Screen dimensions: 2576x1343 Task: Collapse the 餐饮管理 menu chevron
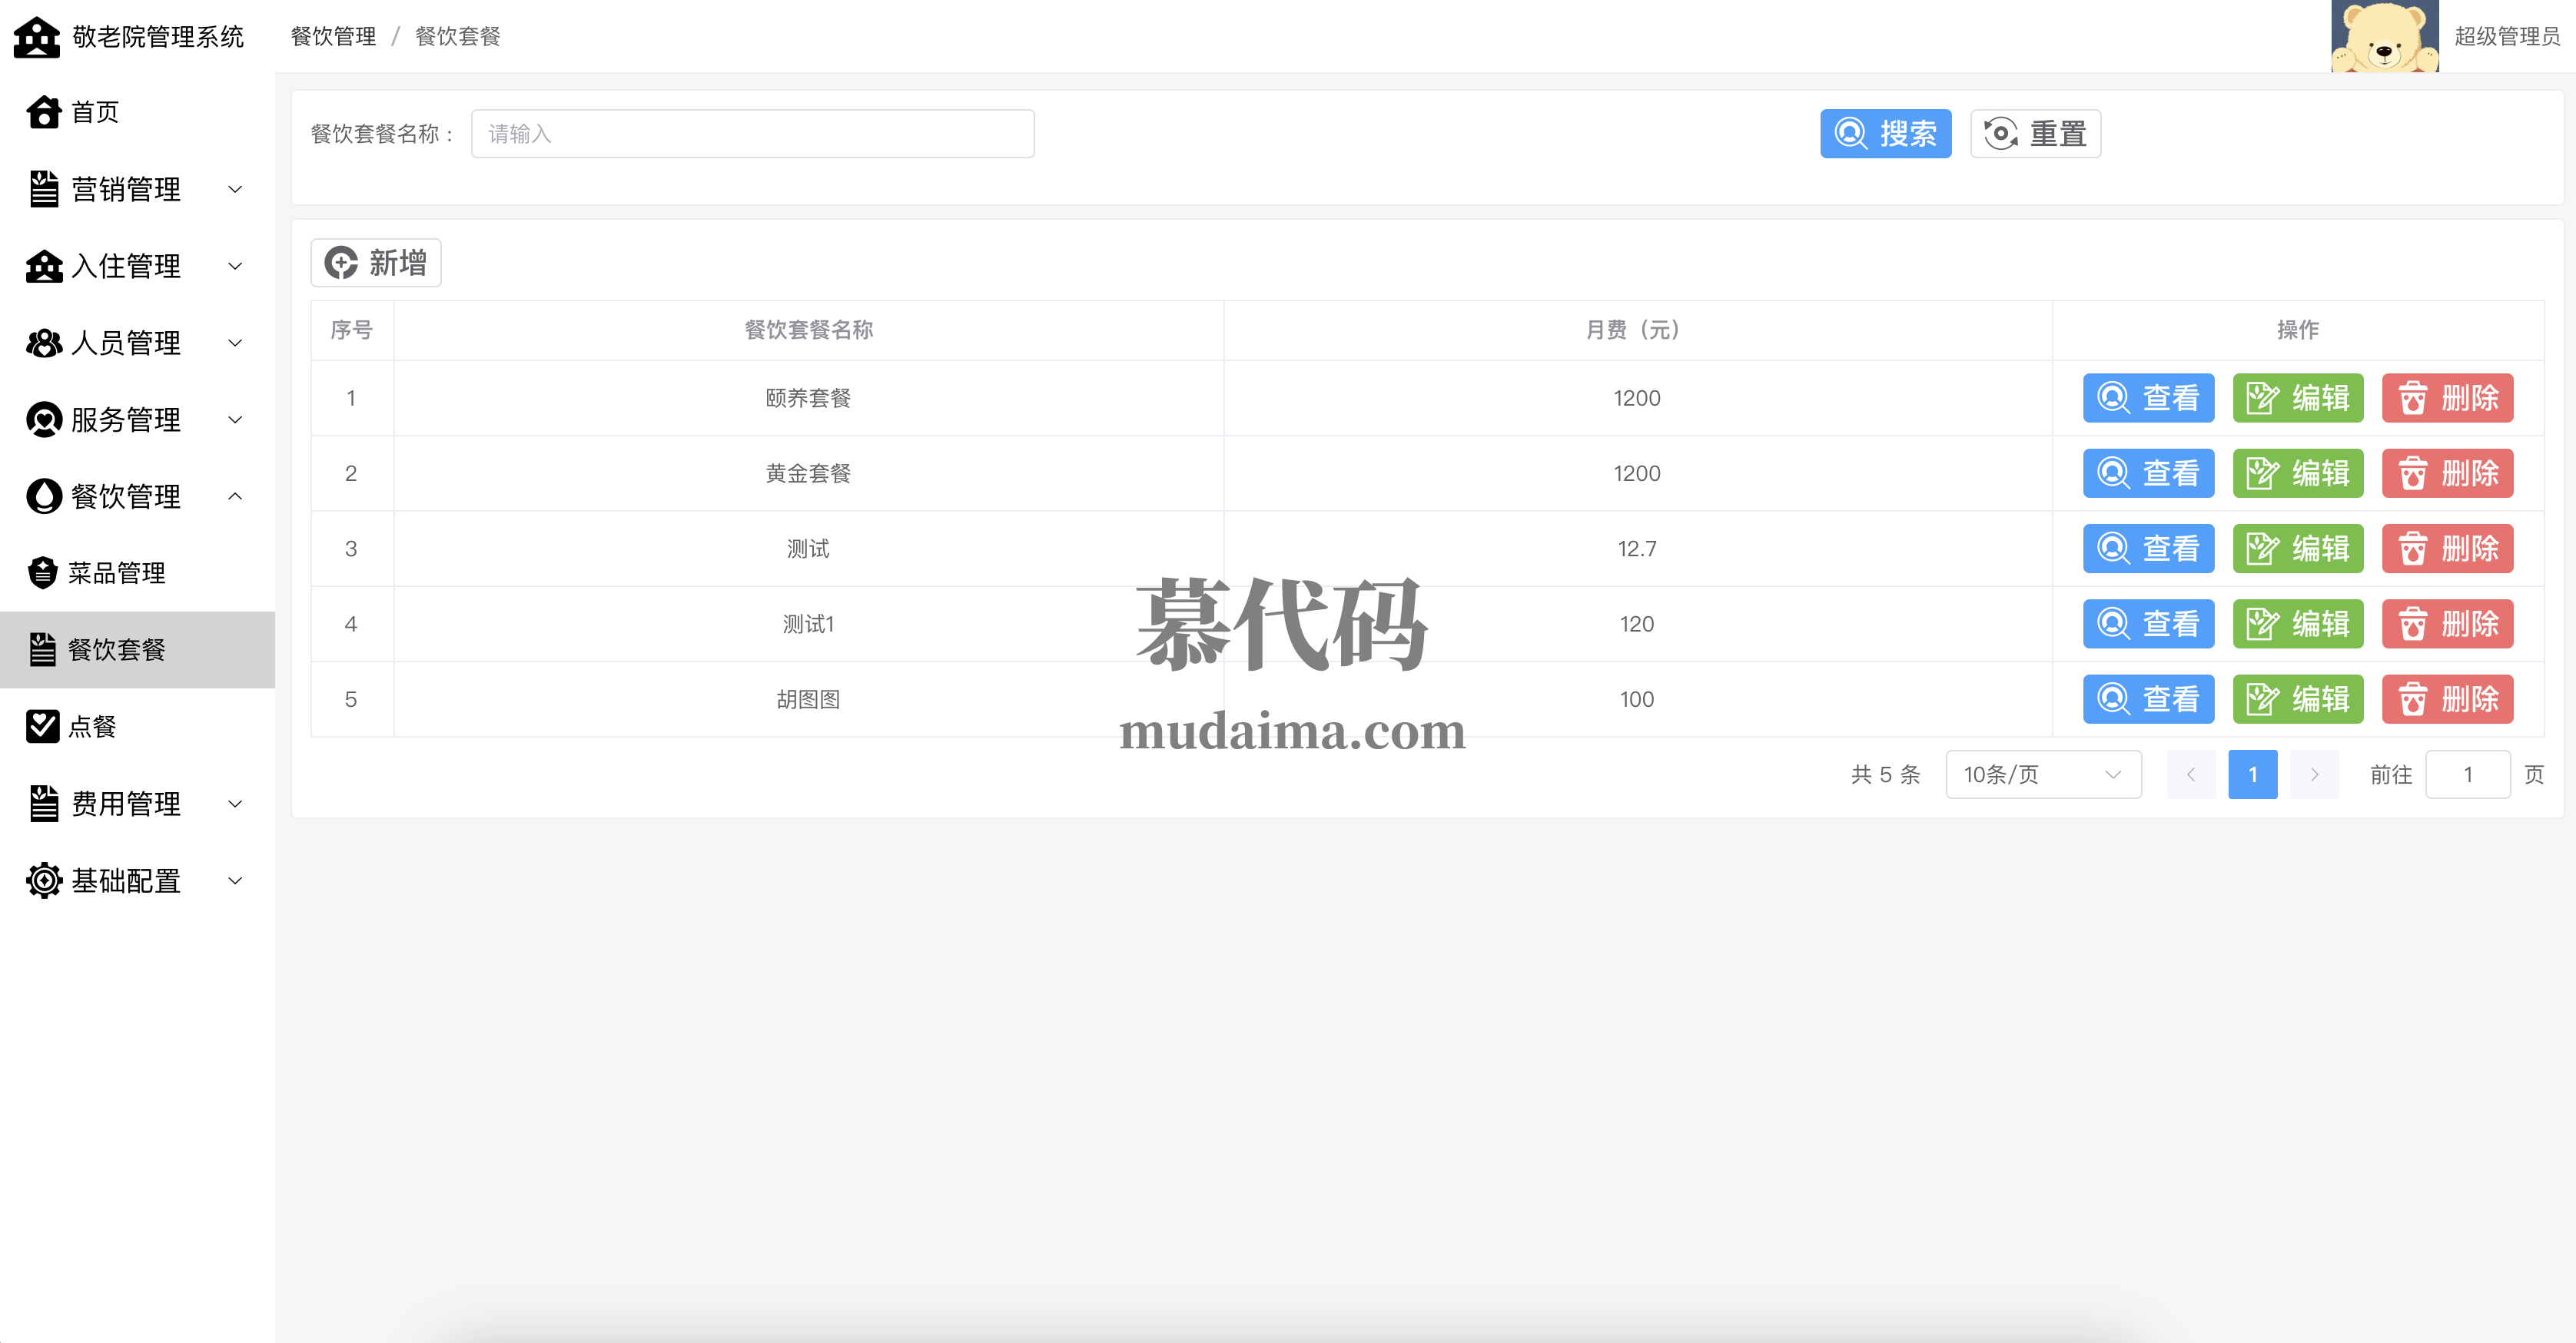pos(235,496)
